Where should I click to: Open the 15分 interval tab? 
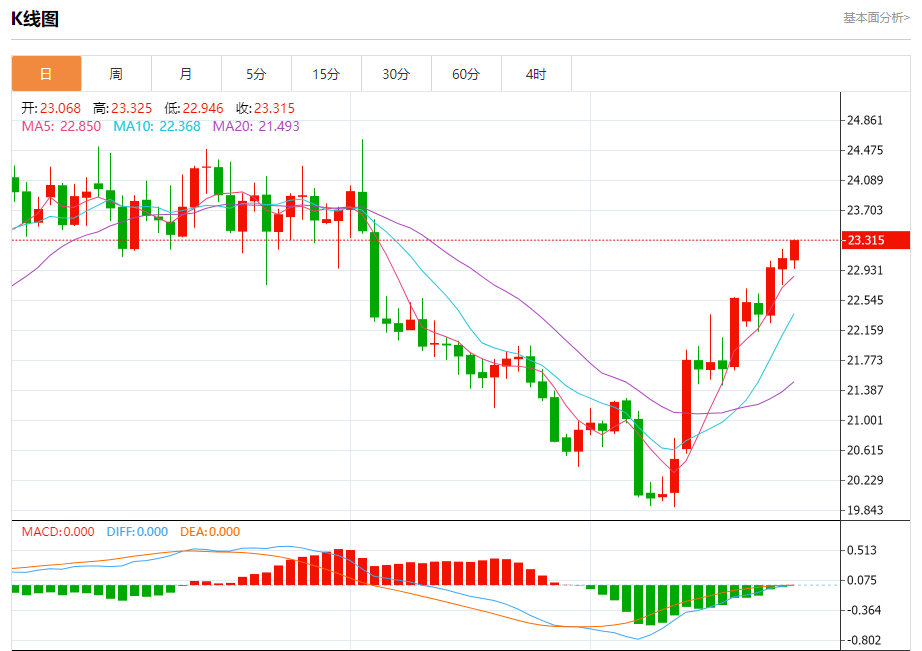point(326,74)
